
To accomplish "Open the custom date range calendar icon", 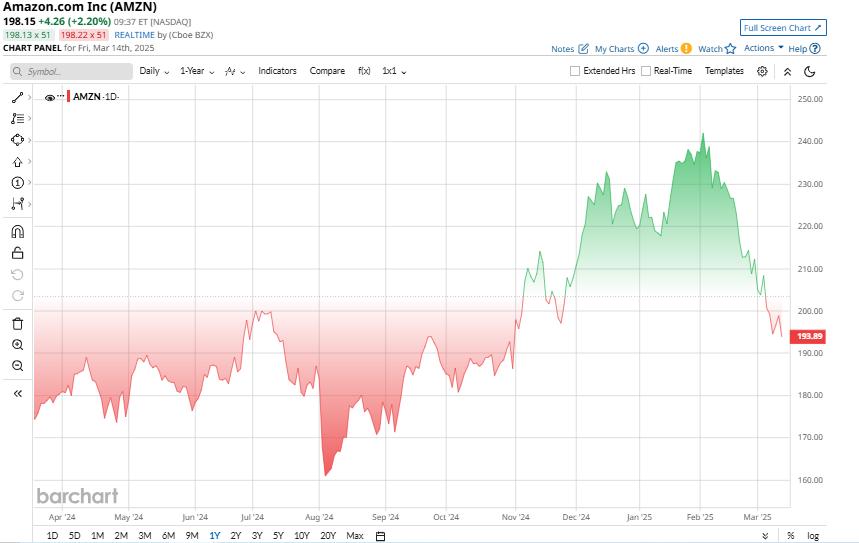I will [x=380, y=536].
